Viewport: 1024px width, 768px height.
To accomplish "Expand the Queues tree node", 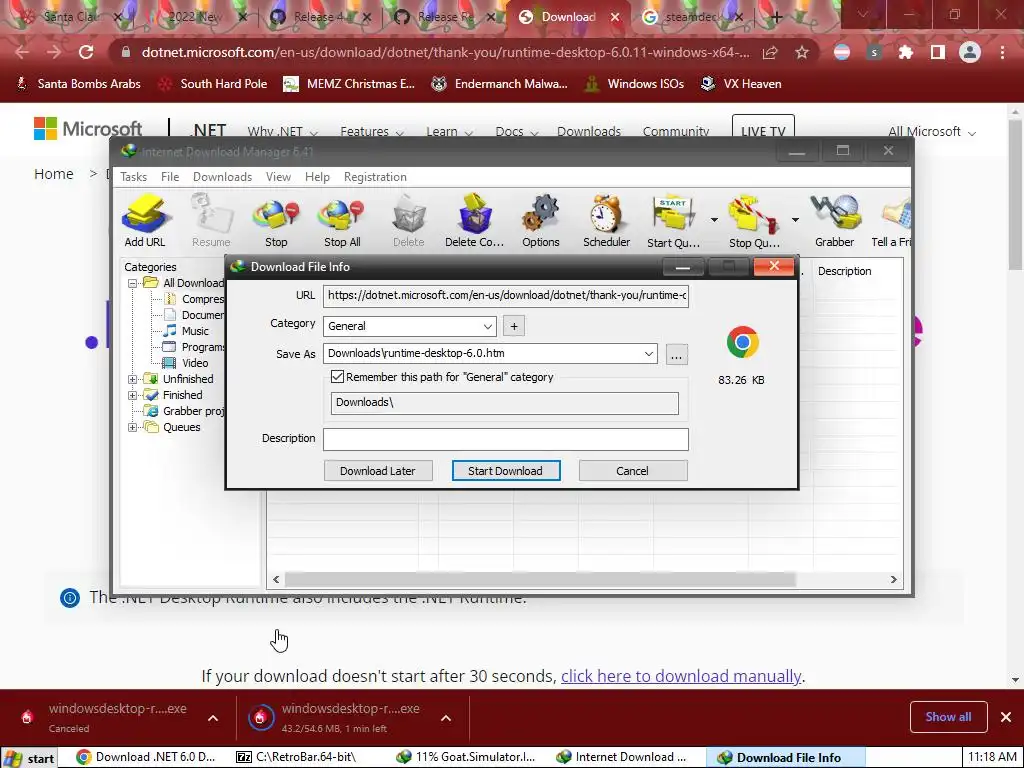I will point(133,428).
